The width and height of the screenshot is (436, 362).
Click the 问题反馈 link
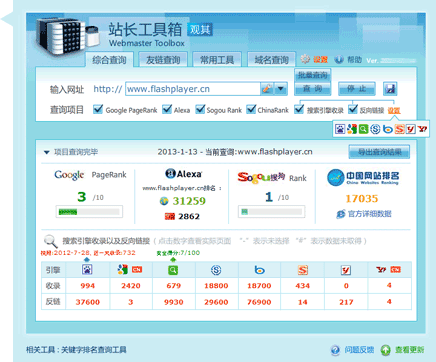359,350
